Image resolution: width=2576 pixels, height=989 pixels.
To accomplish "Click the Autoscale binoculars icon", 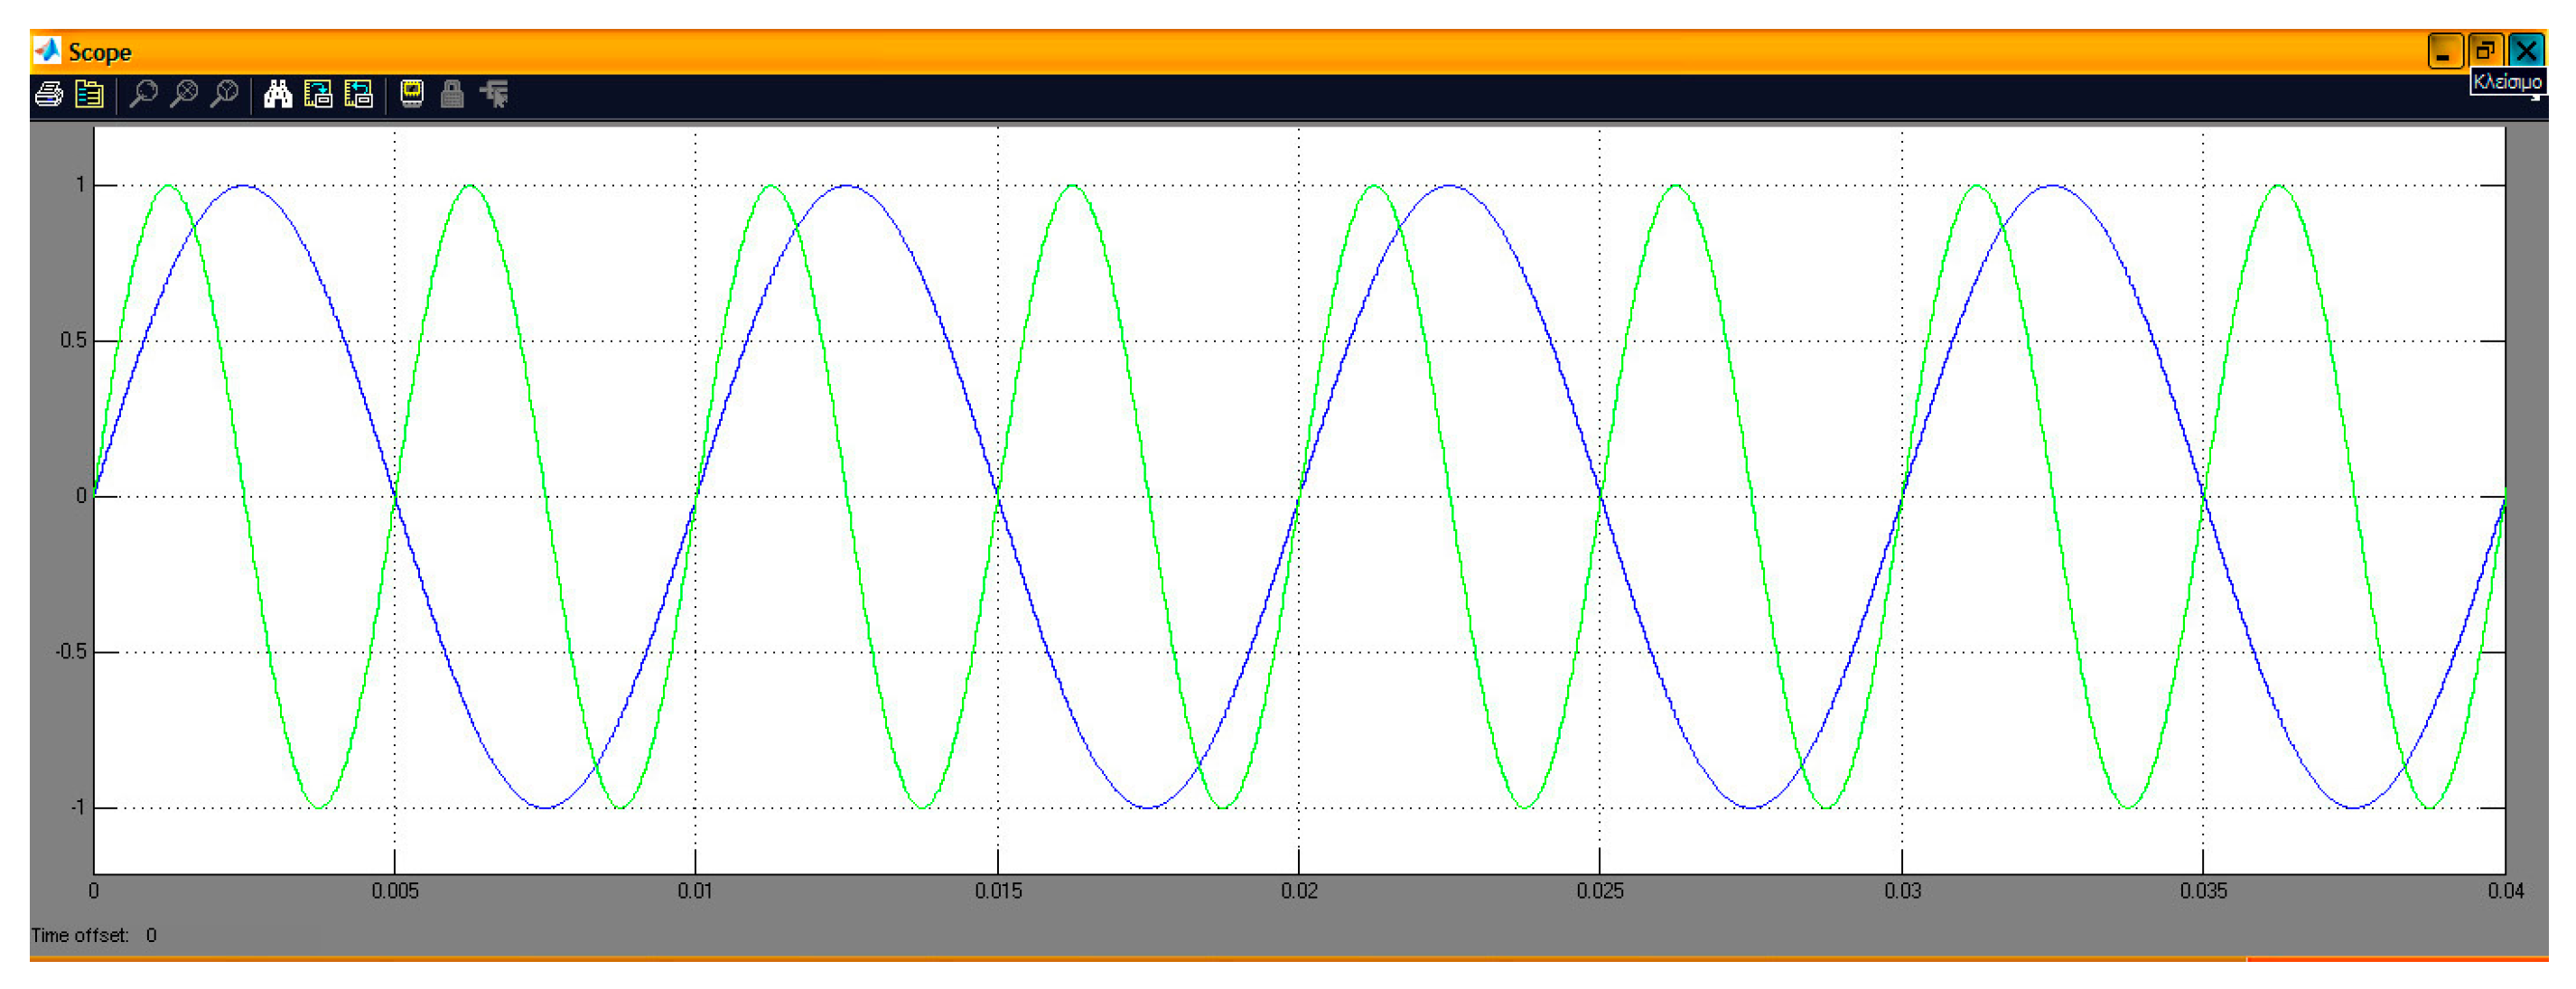I will pos(278,95).
